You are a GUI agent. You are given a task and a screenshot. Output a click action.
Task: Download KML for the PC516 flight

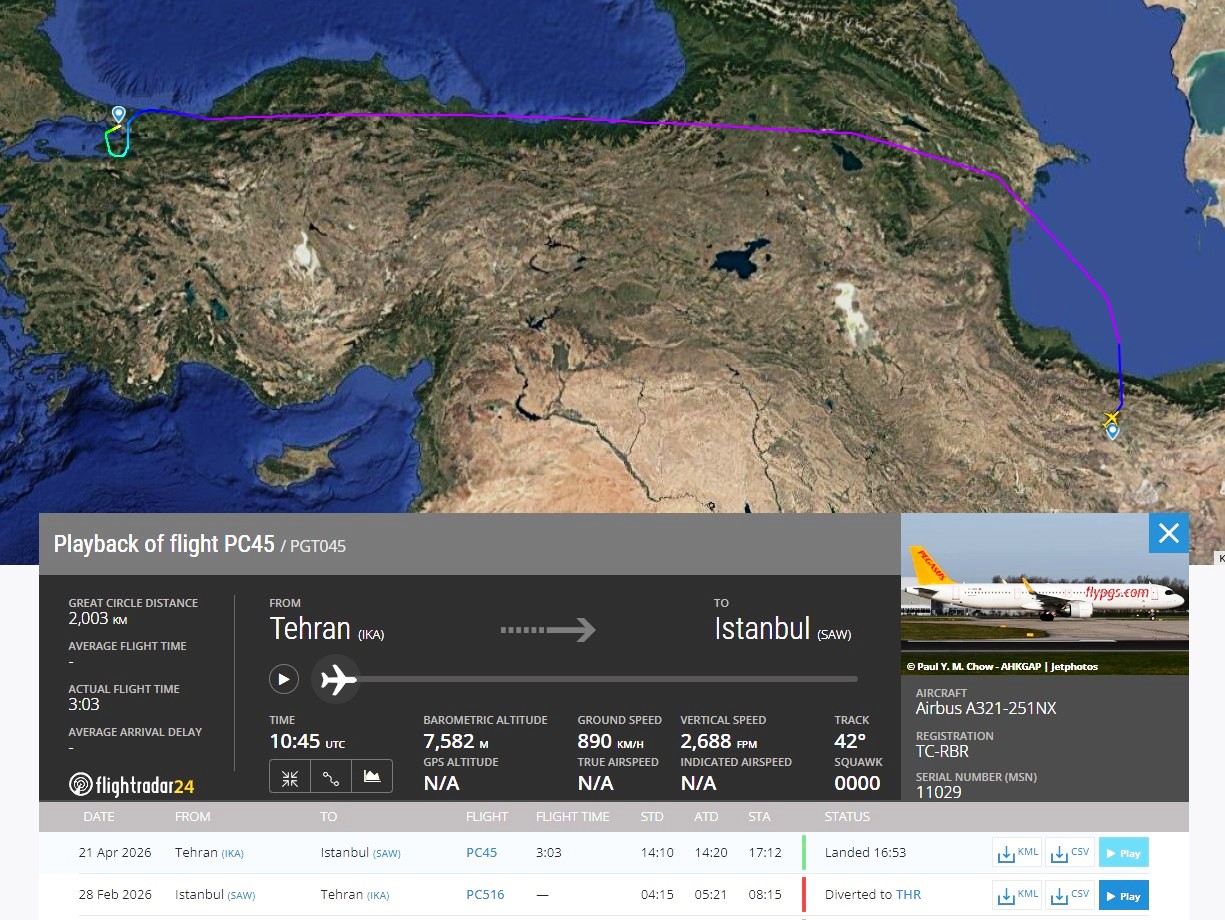[x=1018, y=895]
